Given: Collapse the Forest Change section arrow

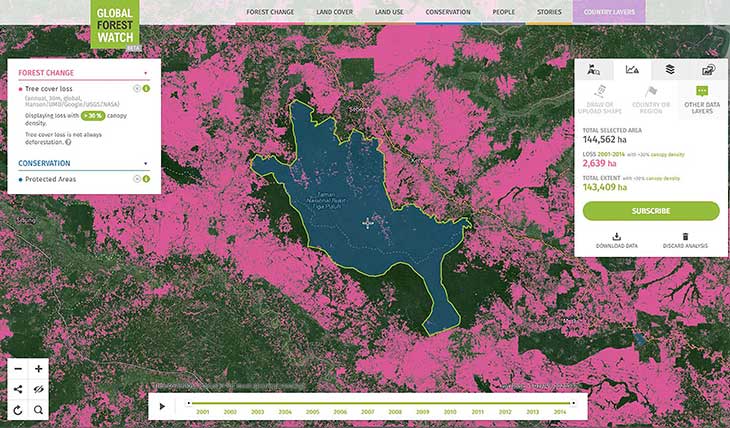Looking at the screenshot, I should [x=146, y=73].
